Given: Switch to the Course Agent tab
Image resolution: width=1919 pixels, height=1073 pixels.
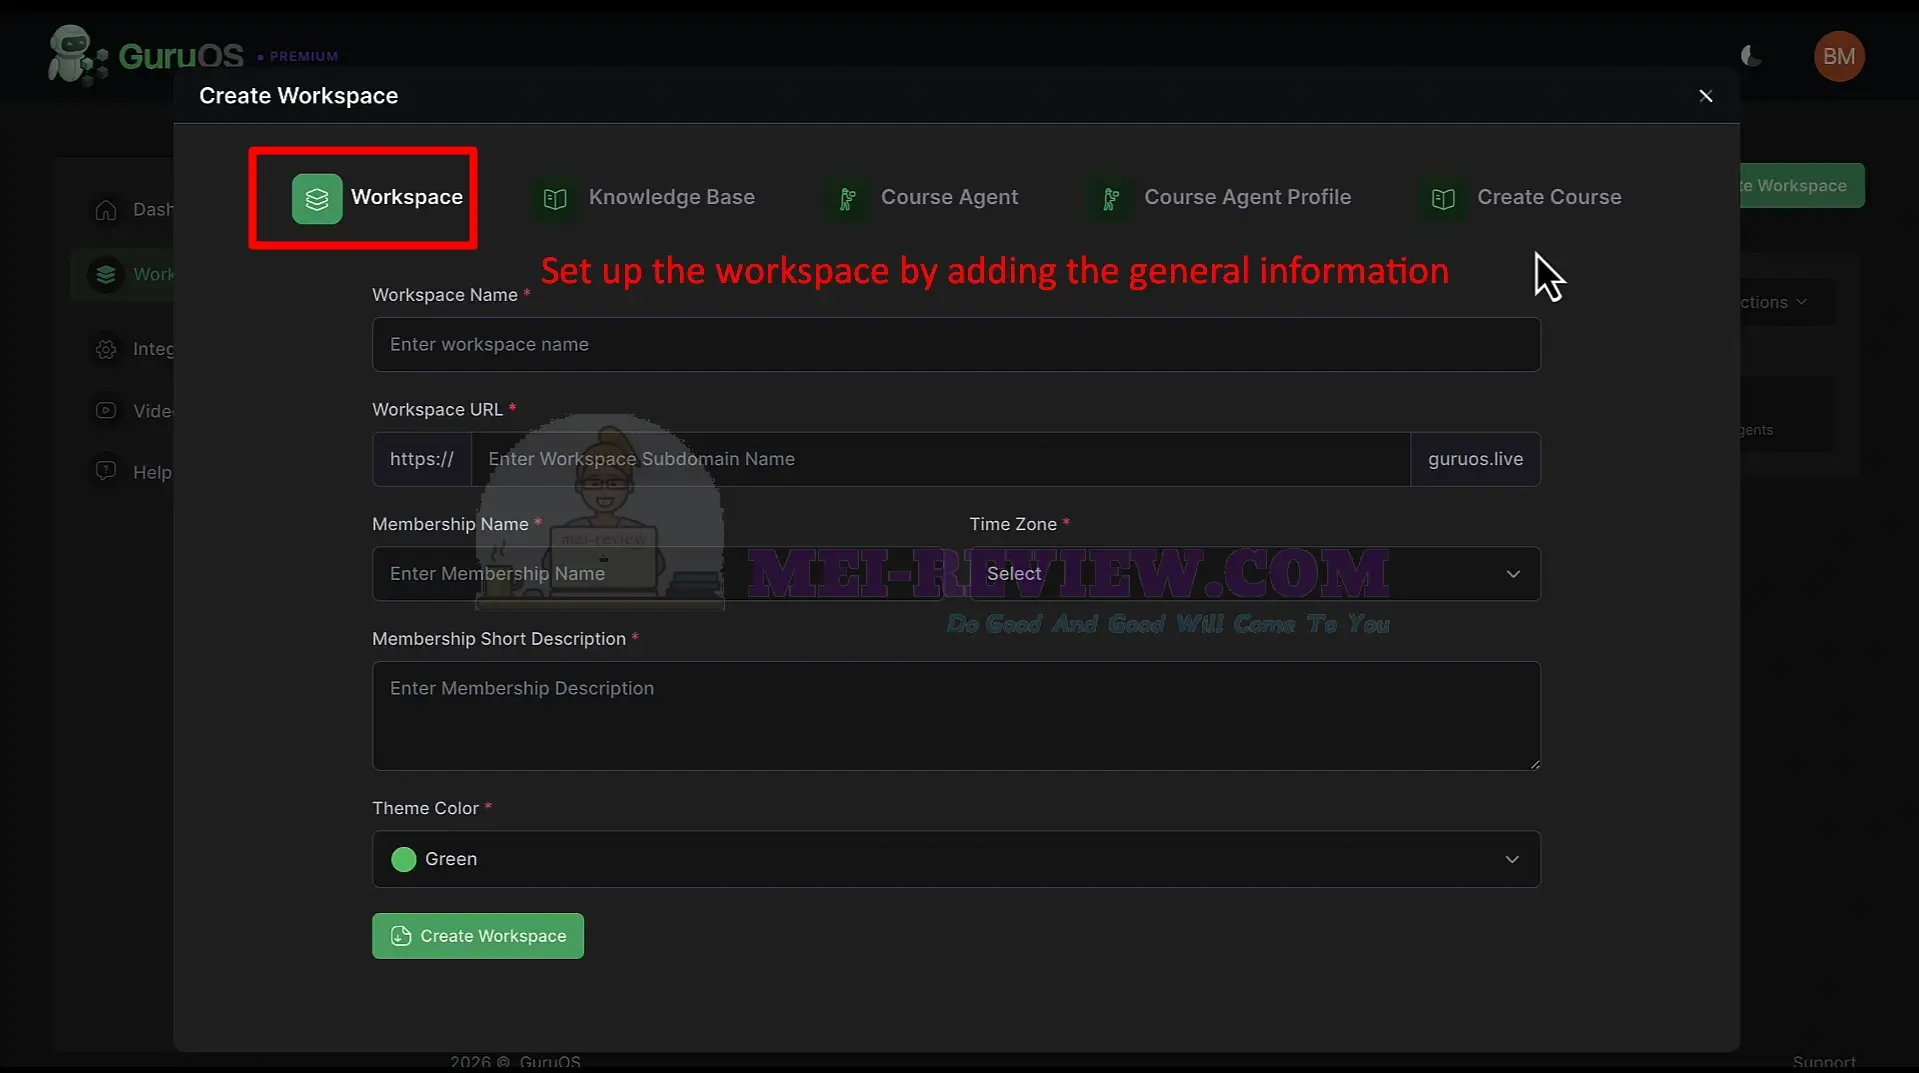Looking at the screenshot, I should point(921,198).
